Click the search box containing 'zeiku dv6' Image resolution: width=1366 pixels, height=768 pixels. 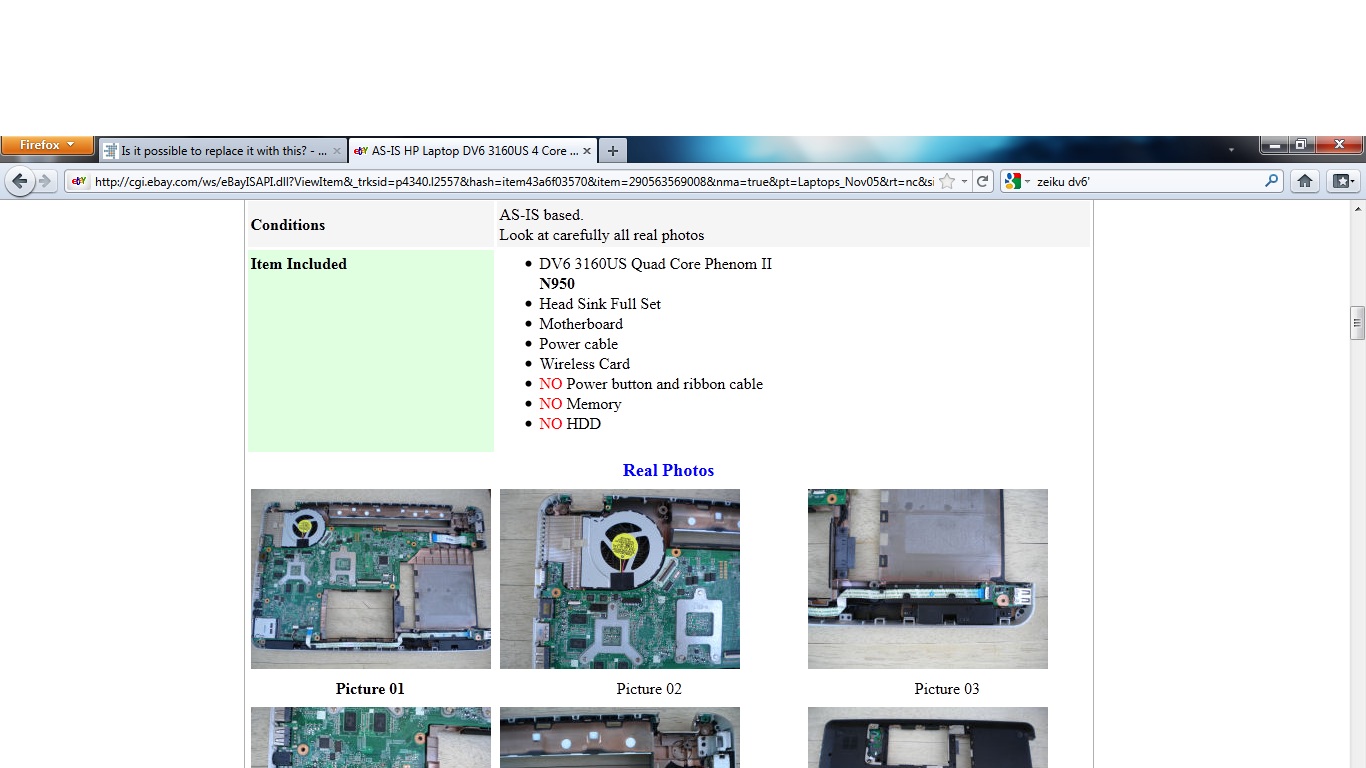point(1148,181)
